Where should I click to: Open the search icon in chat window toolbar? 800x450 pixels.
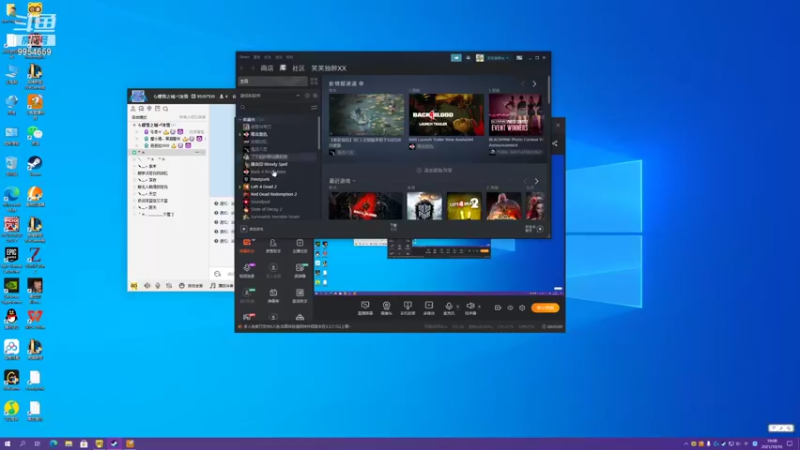[x=165, y=109]
